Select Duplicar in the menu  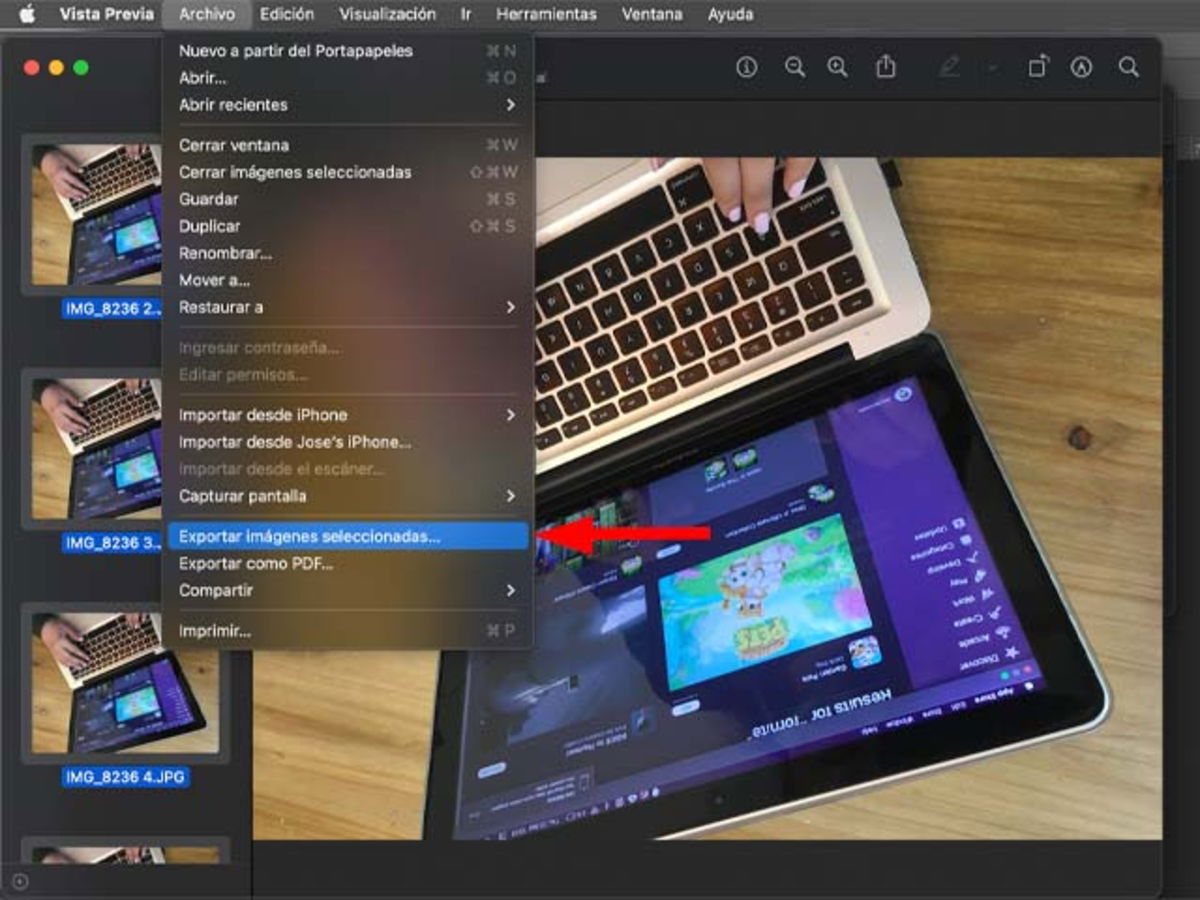coord(347,226)
